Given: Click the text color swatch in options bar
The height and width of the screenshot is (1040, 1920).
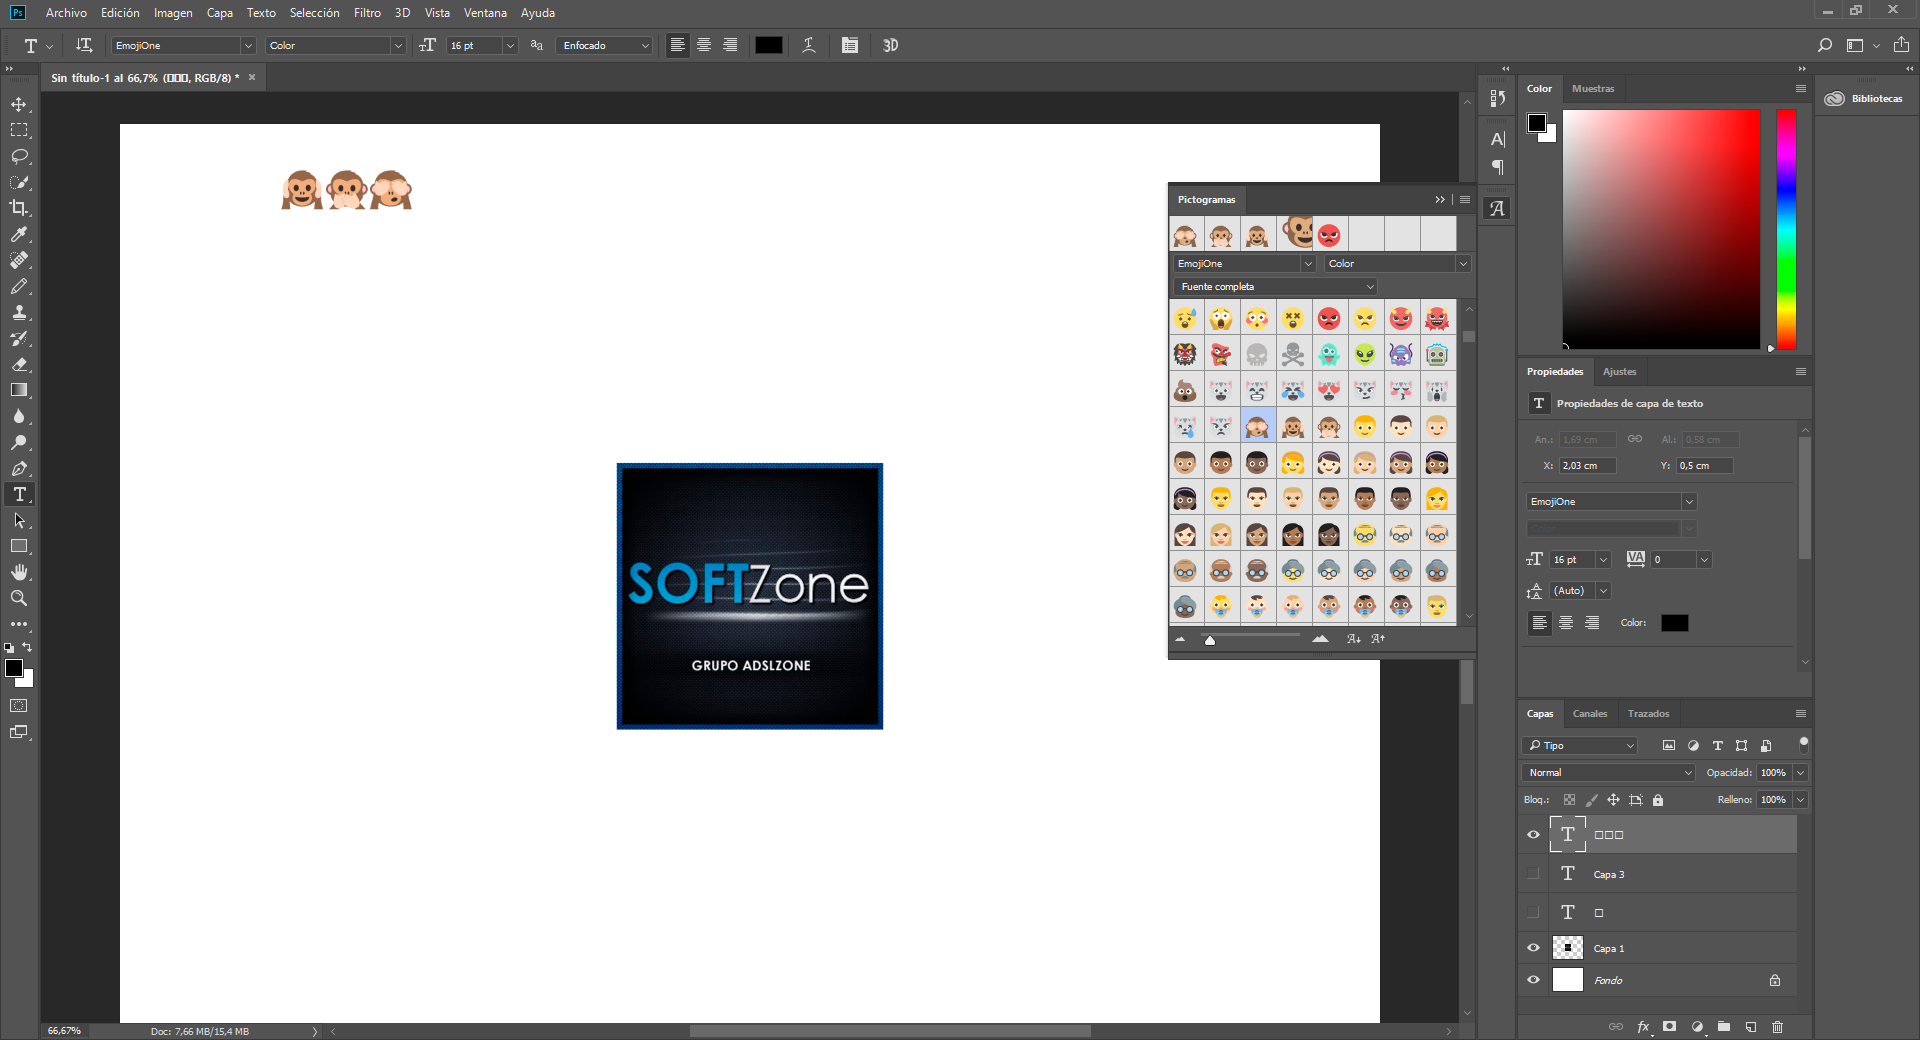Looking at the screenshot, I should (x=768, y=45).
